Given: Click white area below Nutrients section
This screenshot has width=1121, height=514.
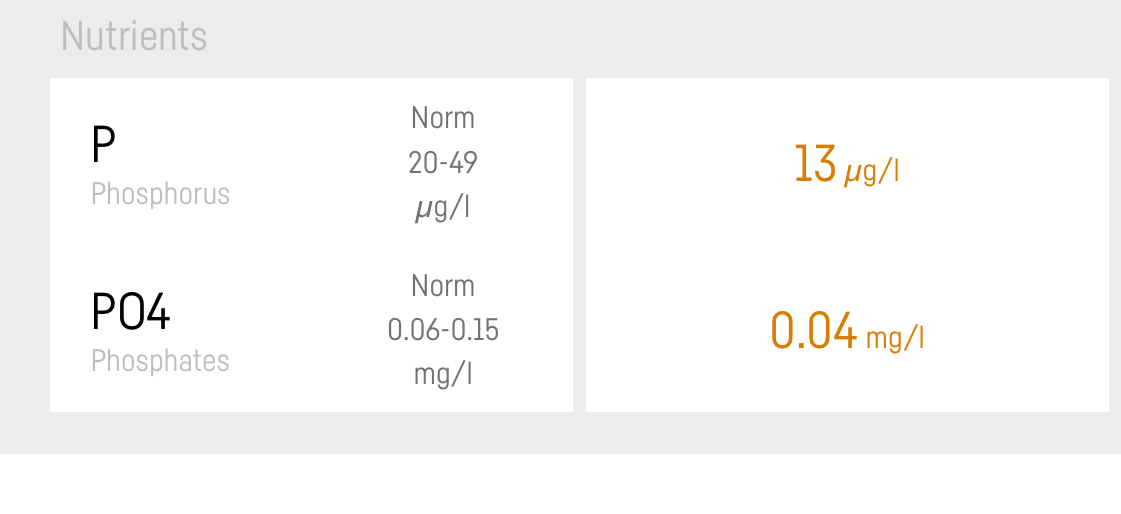Looking at the screenshot, I should [560, 484].
